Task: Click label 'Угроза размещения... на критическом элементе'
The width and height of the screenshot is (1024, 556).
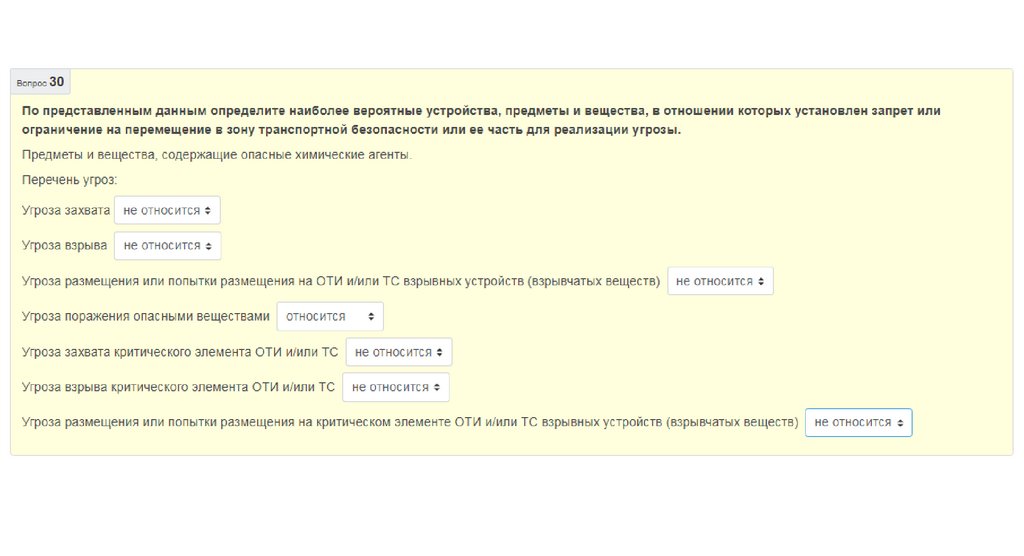Action: tap(409, 423)
